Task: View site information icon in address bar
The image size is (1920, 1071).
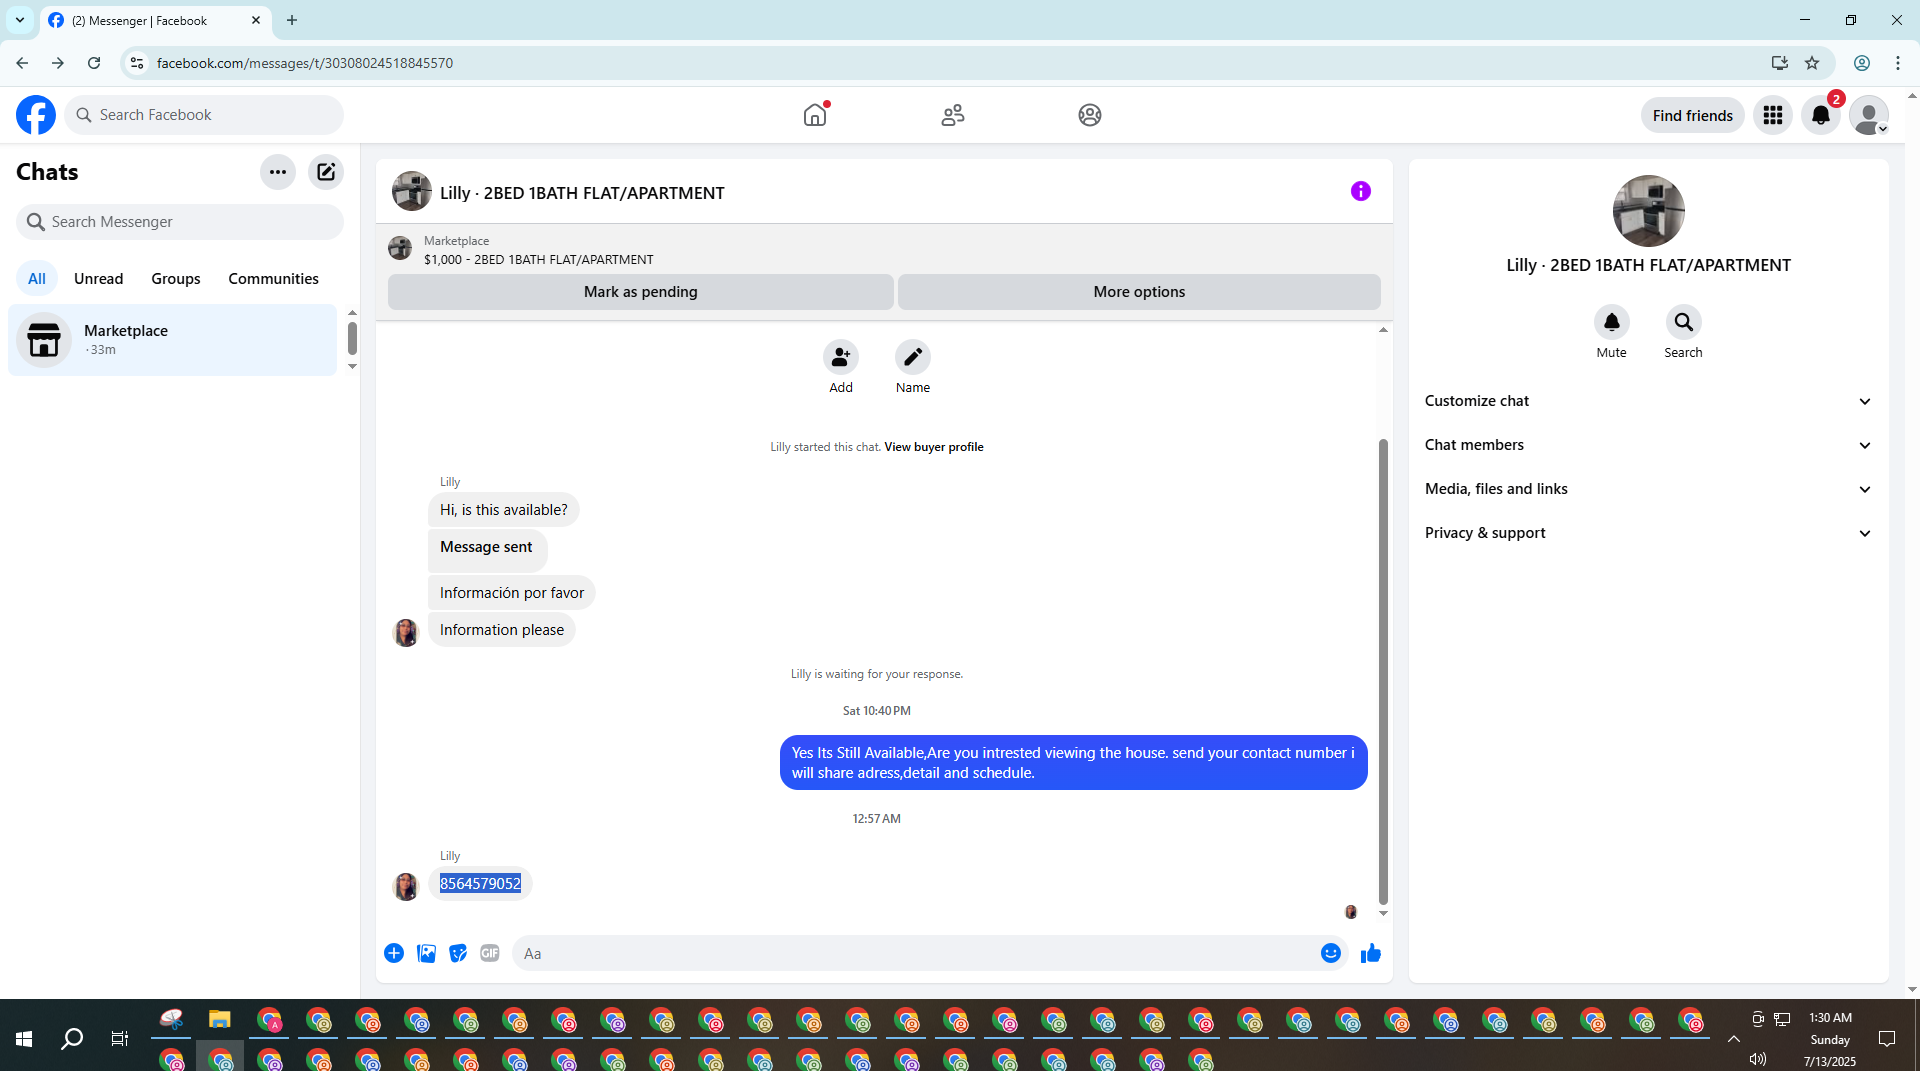Action: pos(137,63)
